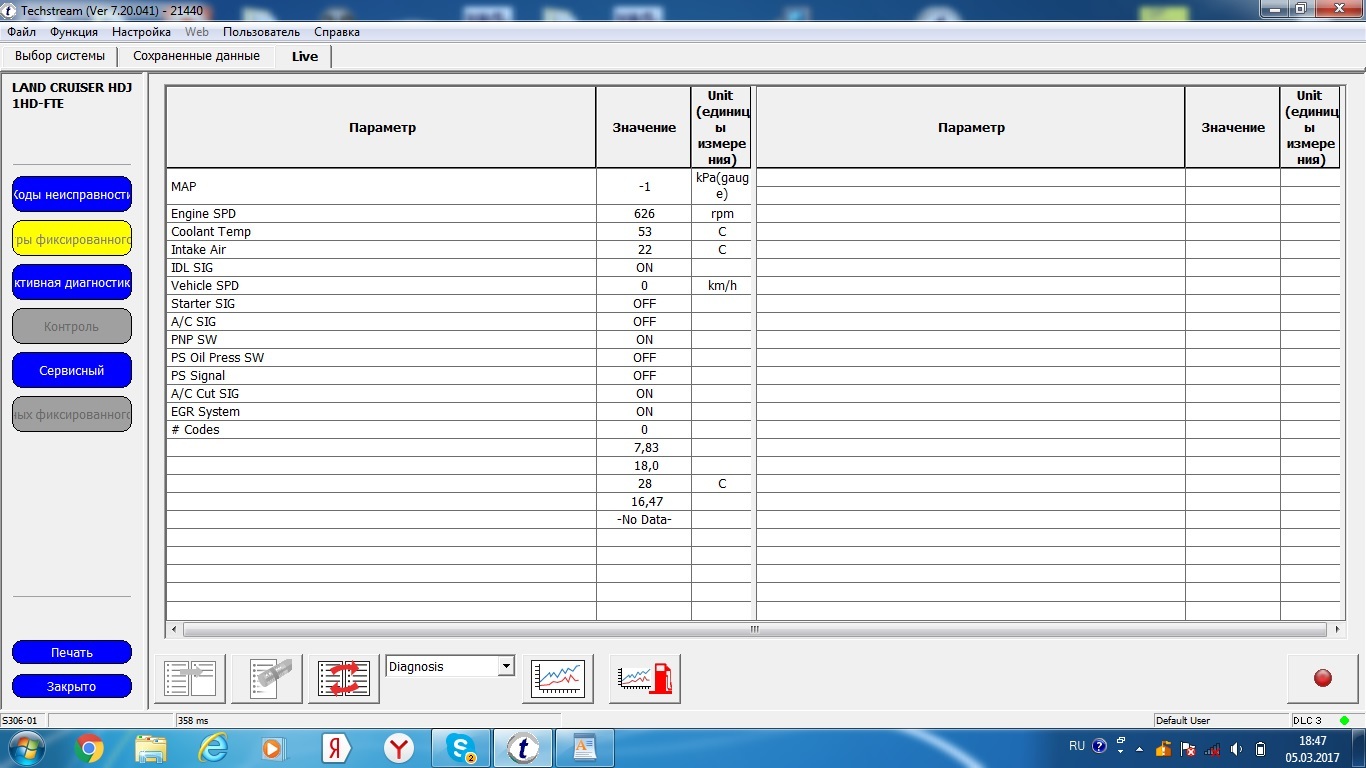This screenshot has height=768, width=1366.
Task: Switch to the document editor taskbar icon
Action: (x=585, y=748)
